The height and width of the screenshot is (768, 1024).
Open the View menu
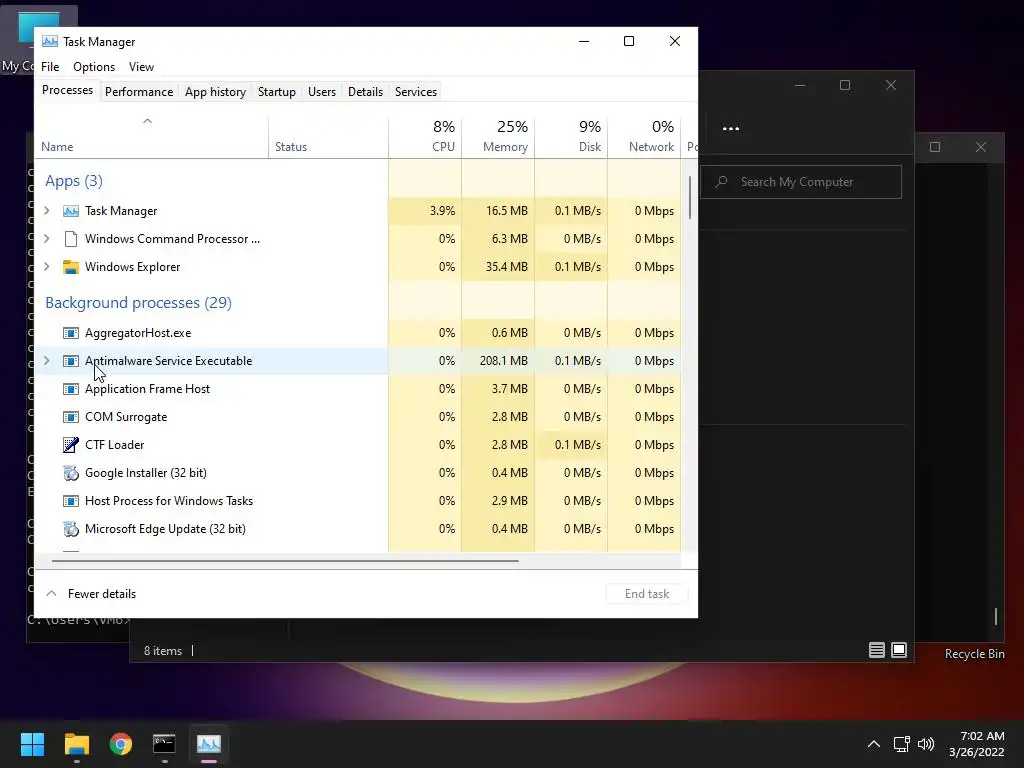pyautogui.click(x=141, y=67)
